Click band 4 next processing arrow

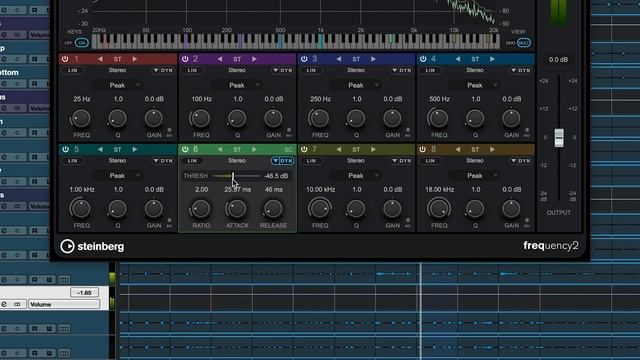(492, 59)
